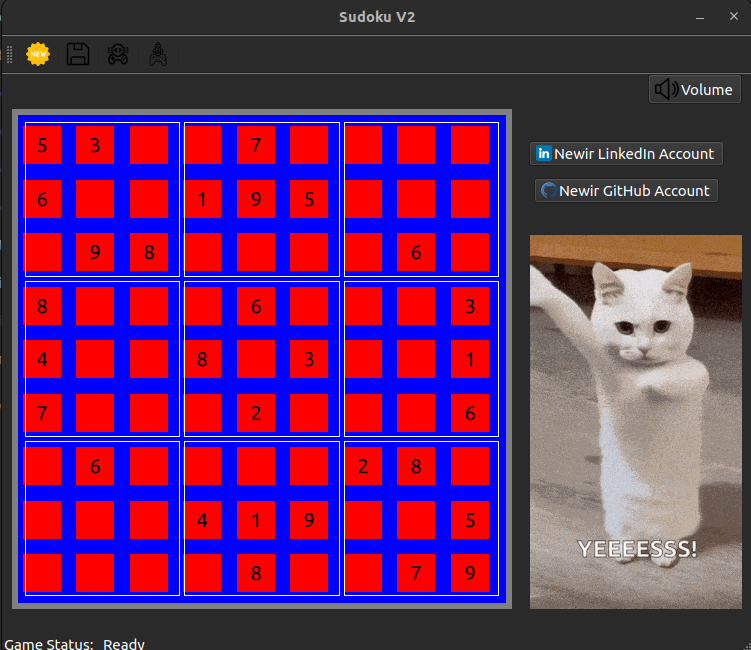
Task: Click the toolbar drag handle dots
Action: click(9, 54)
